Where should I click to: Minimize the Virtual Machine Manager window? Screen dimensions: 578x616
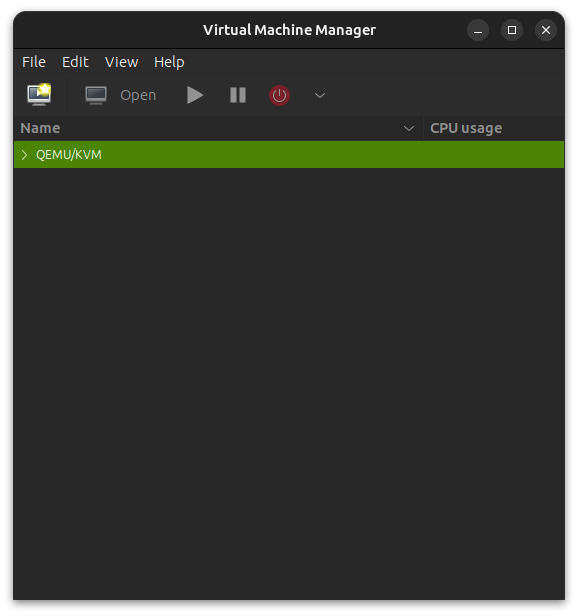[x=478, y=30]
